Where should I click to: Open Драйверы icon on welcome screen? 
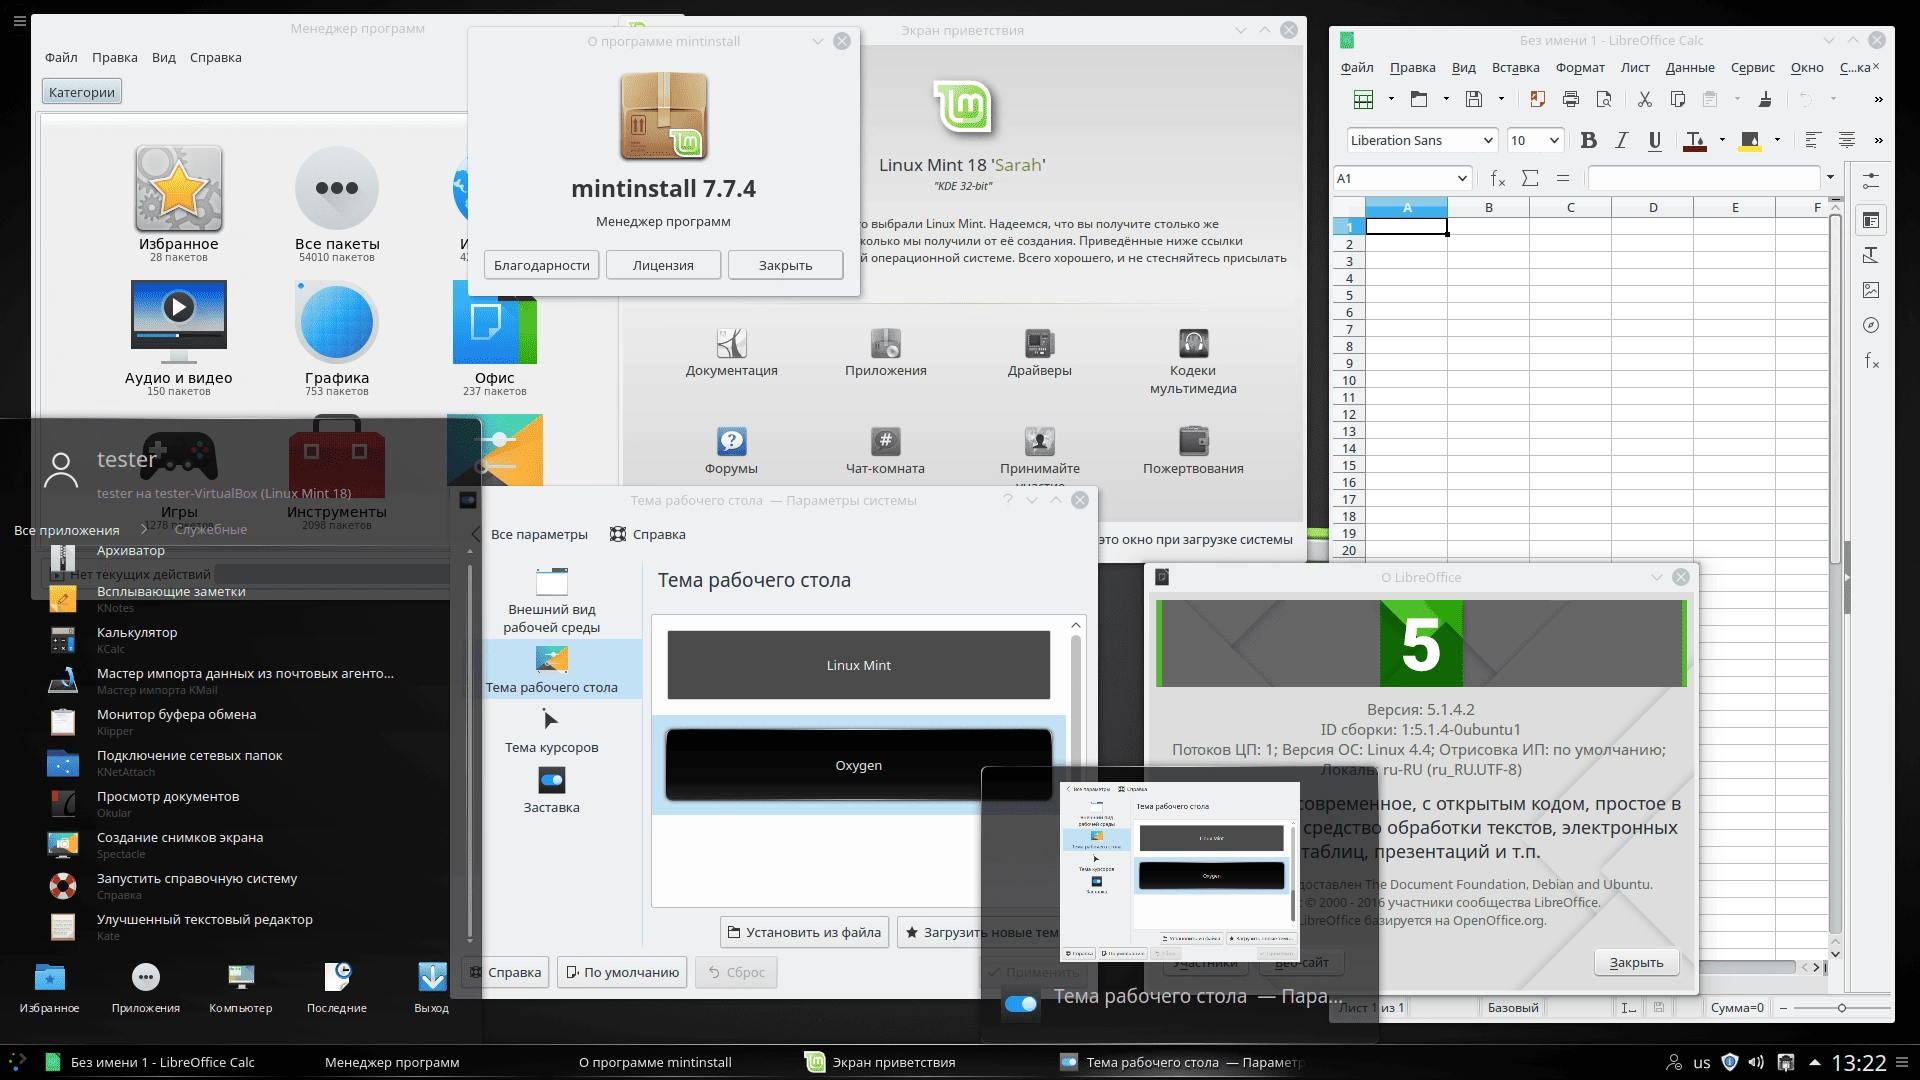click(x=1040, y=353)
